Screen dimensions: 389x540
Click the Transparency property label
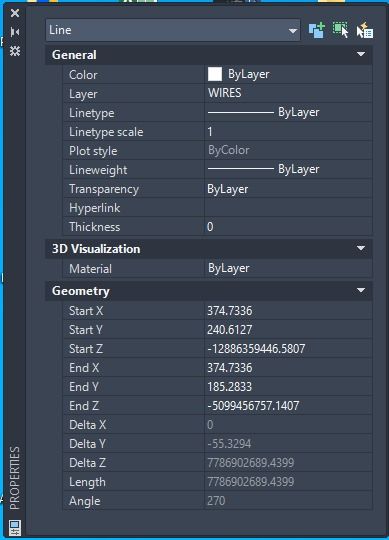tap(104, 189)
